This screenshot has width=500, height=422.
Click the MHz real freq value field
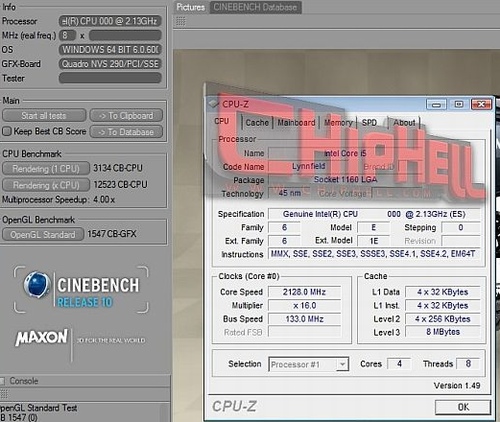67,35
